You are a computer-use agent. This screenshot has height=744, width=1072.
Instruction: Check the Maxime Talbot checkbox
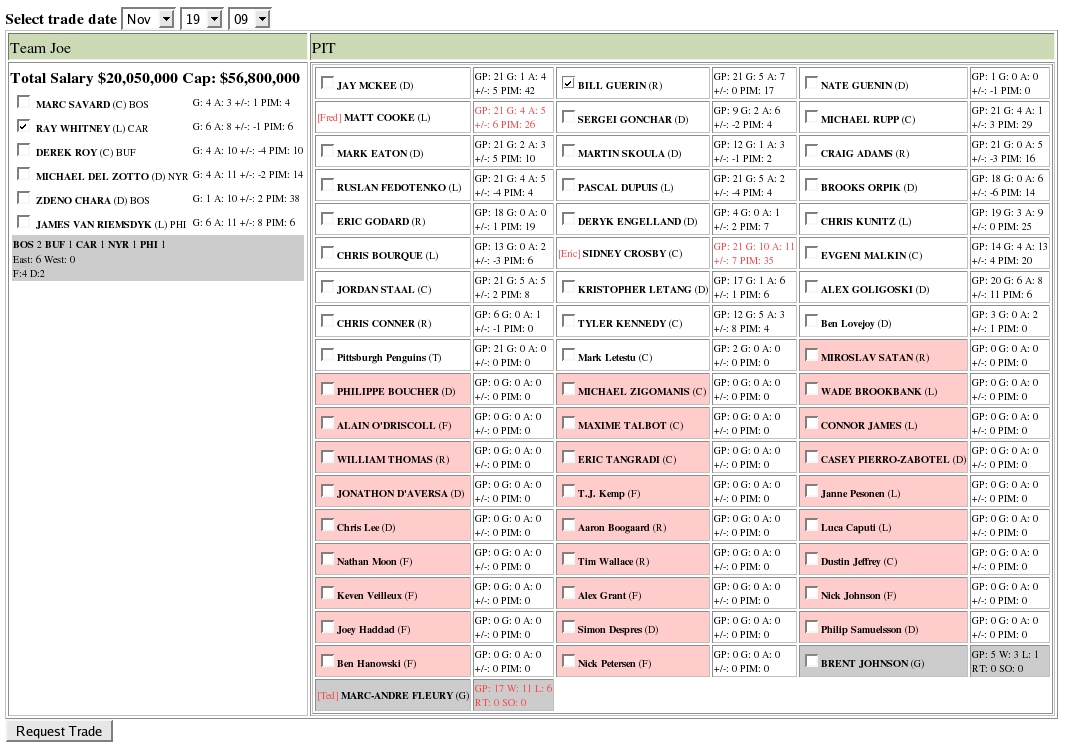tap(568, 423)
